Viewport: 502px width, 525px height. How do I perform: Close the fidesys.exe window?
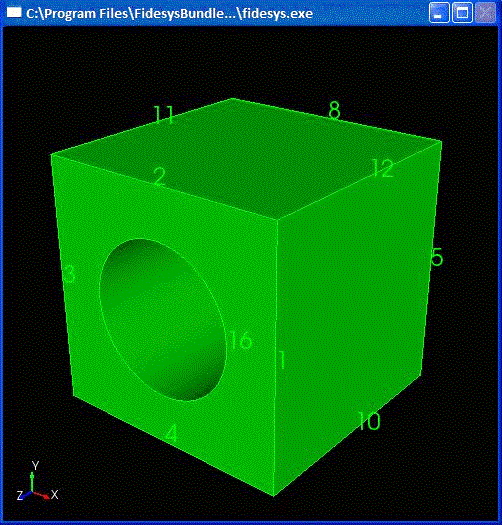pos(485,13)
